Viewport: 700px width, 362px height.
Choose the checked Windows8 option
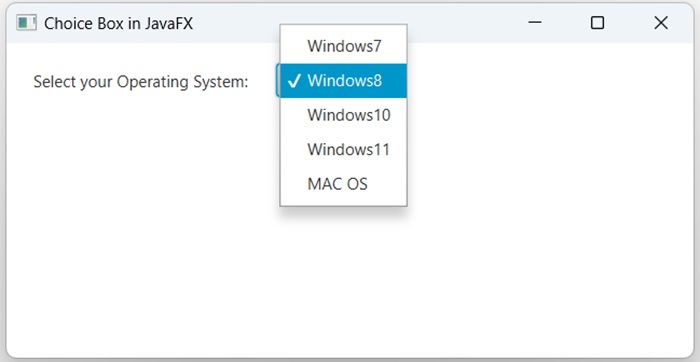tap(343, 81)
